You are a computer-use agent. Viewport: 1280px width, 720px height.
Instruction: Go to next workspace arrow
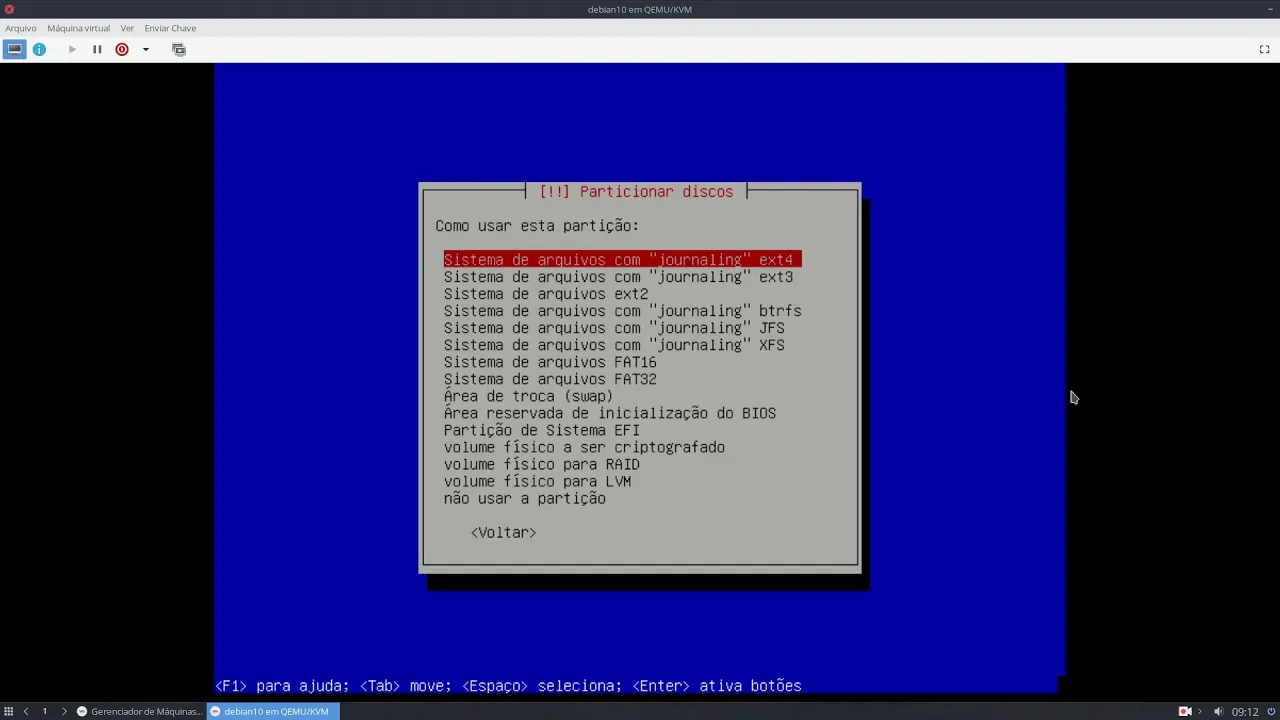pos(64,711)
